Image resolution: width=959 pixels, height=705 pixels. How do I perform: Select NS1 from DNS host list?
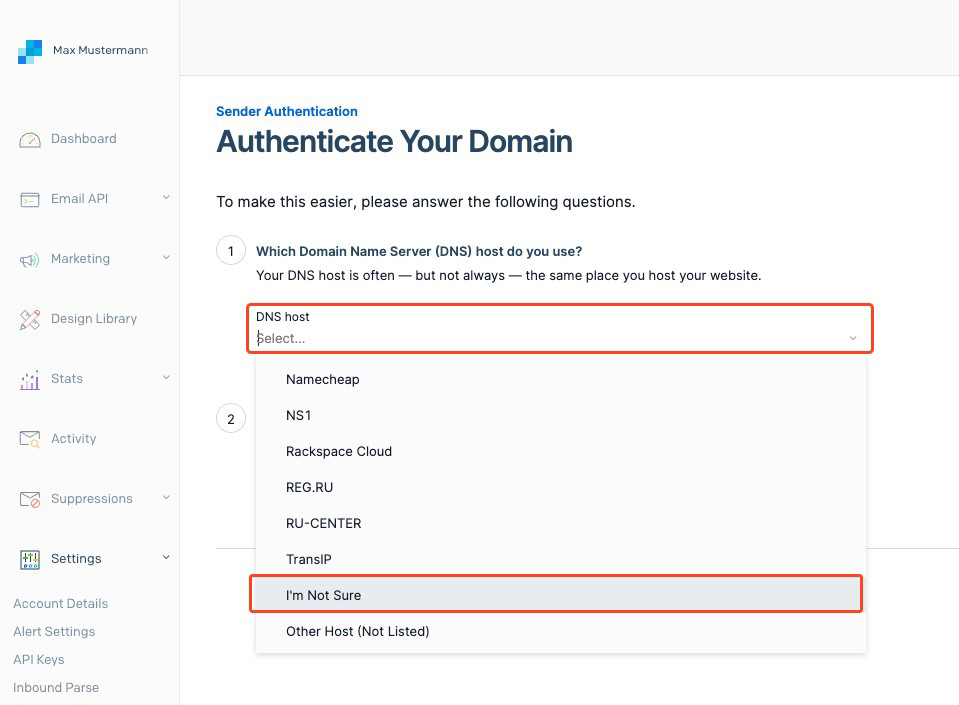pyautogui.click(x=560, y=416)
